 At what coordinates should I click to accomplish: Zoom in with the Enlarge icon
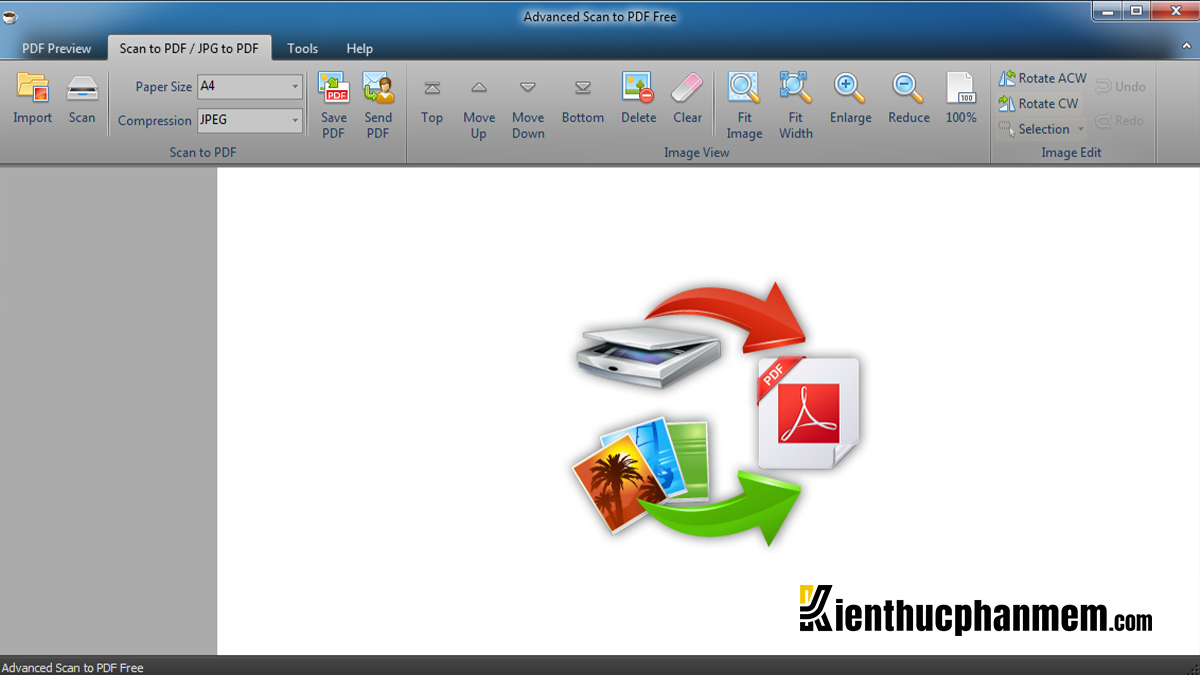[850, 87]
